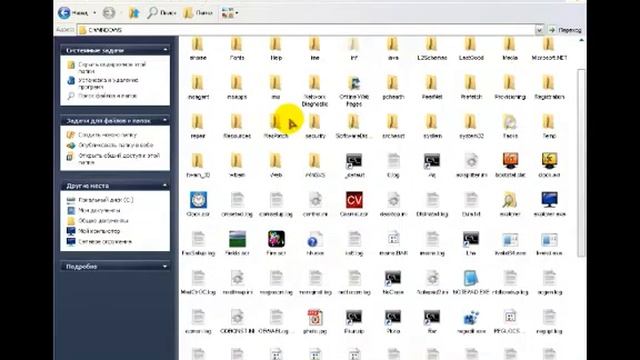Click the Переход go button
640x360 pixels.
click(565, 30)
